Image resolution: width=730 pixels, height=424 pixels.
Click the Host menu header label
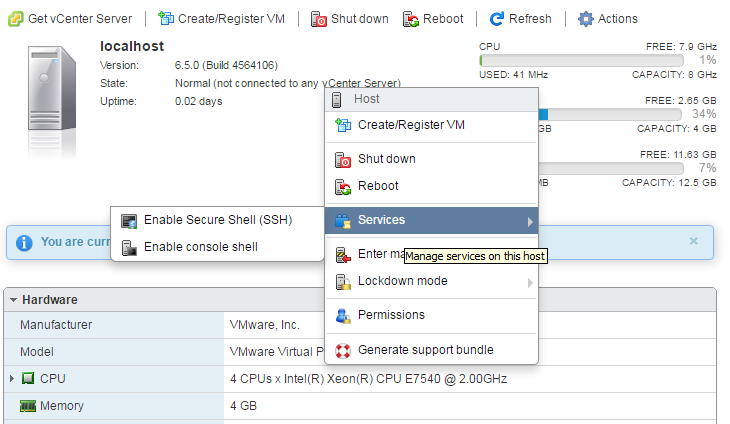[x=366, y=99]
